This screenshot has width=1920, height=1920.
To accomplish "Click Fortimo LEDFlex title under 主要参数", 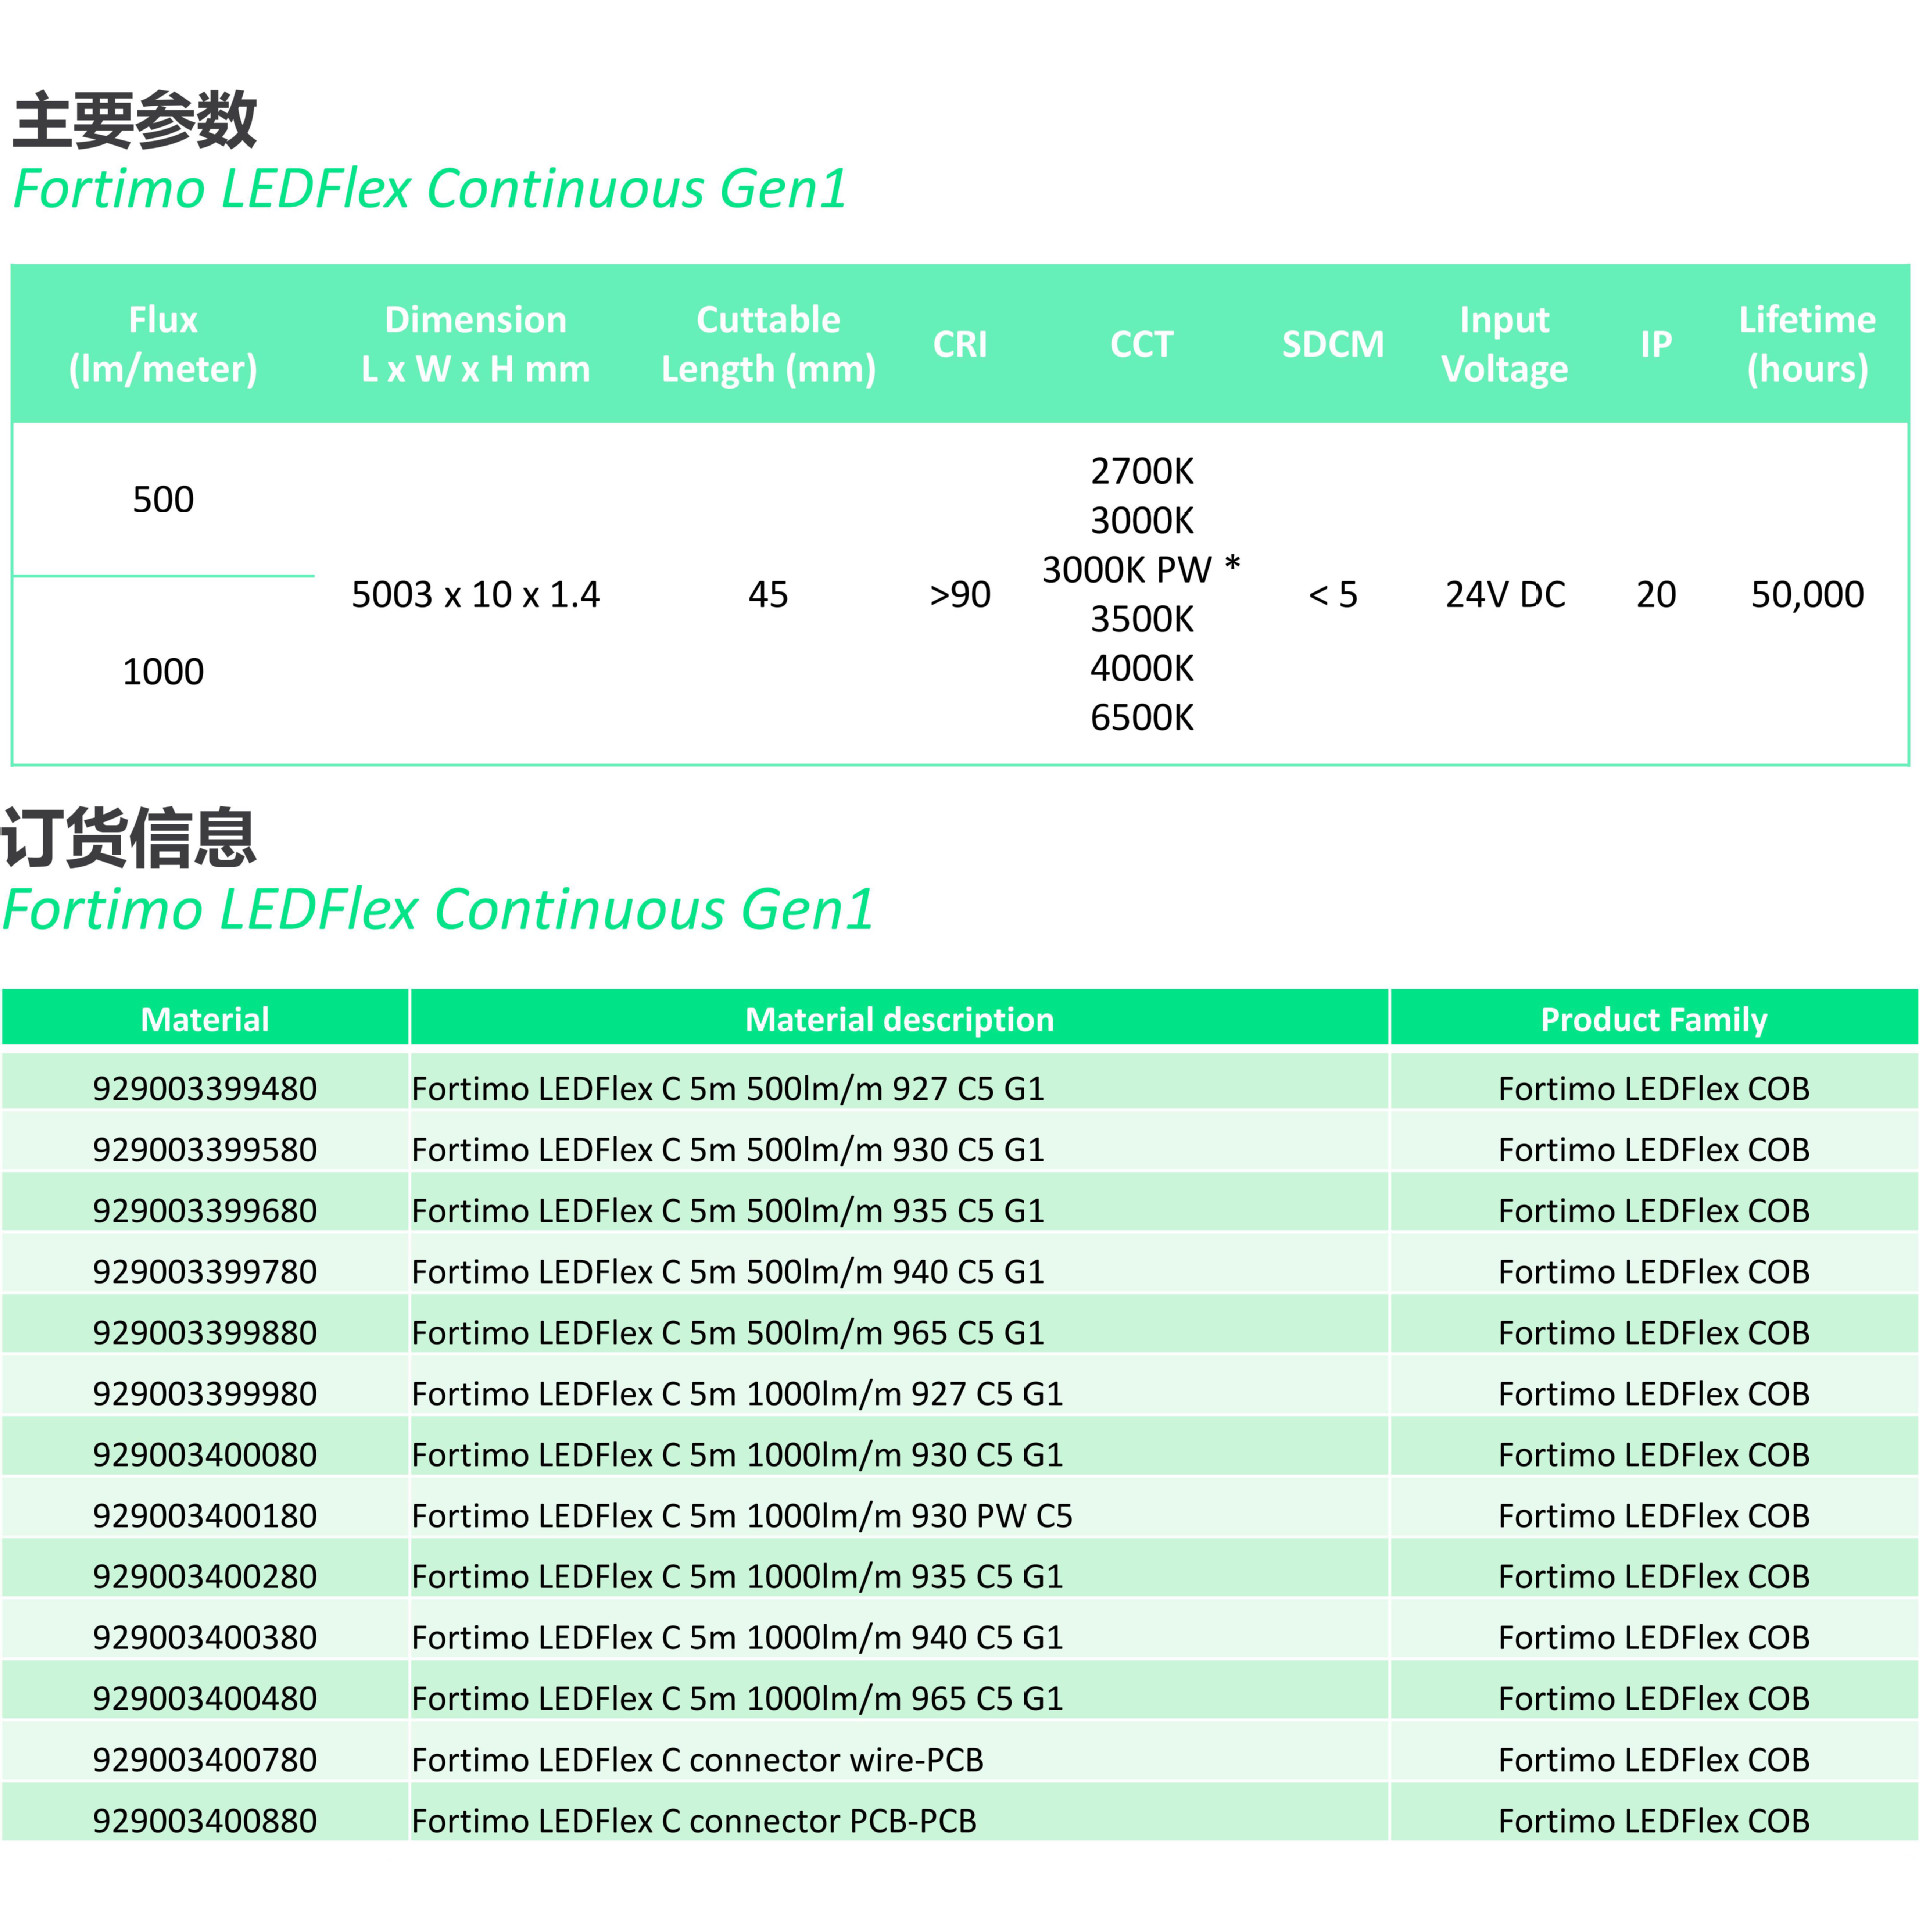I will (x=430, y=189).
